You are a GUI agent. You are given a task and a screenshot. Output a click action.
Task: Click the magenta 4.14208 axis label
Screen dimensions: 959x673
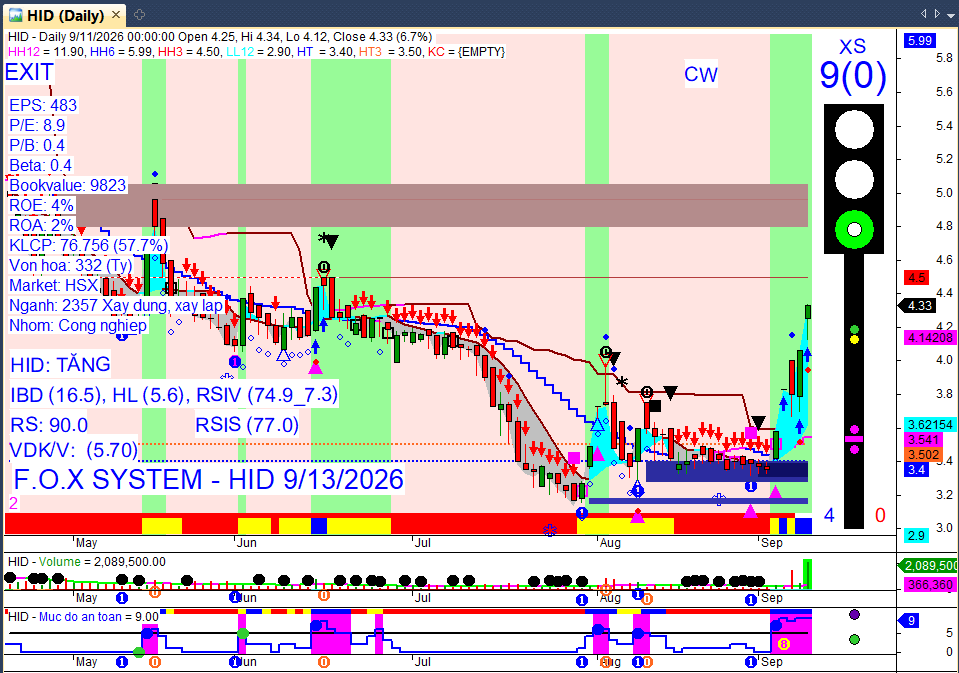pyautogui.click(x=930, y=338)
